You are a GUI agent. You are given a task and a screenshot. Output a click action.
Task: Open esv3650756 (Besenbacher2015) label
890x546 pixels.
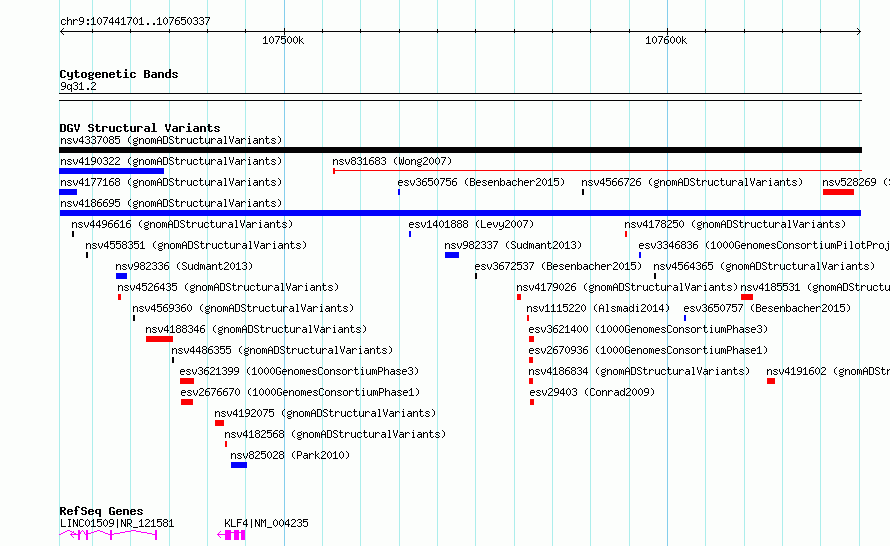tap(481, 182)
